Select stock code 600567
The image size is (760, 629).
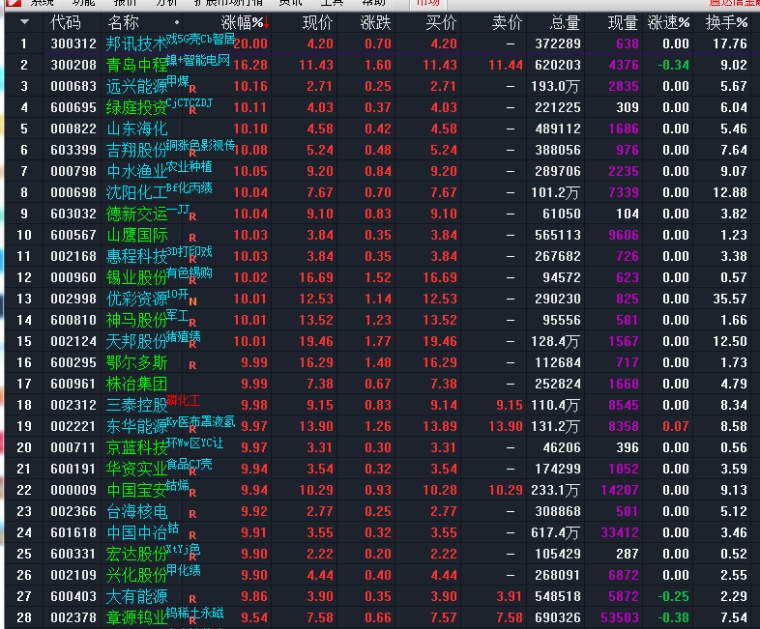click(74, 235)
